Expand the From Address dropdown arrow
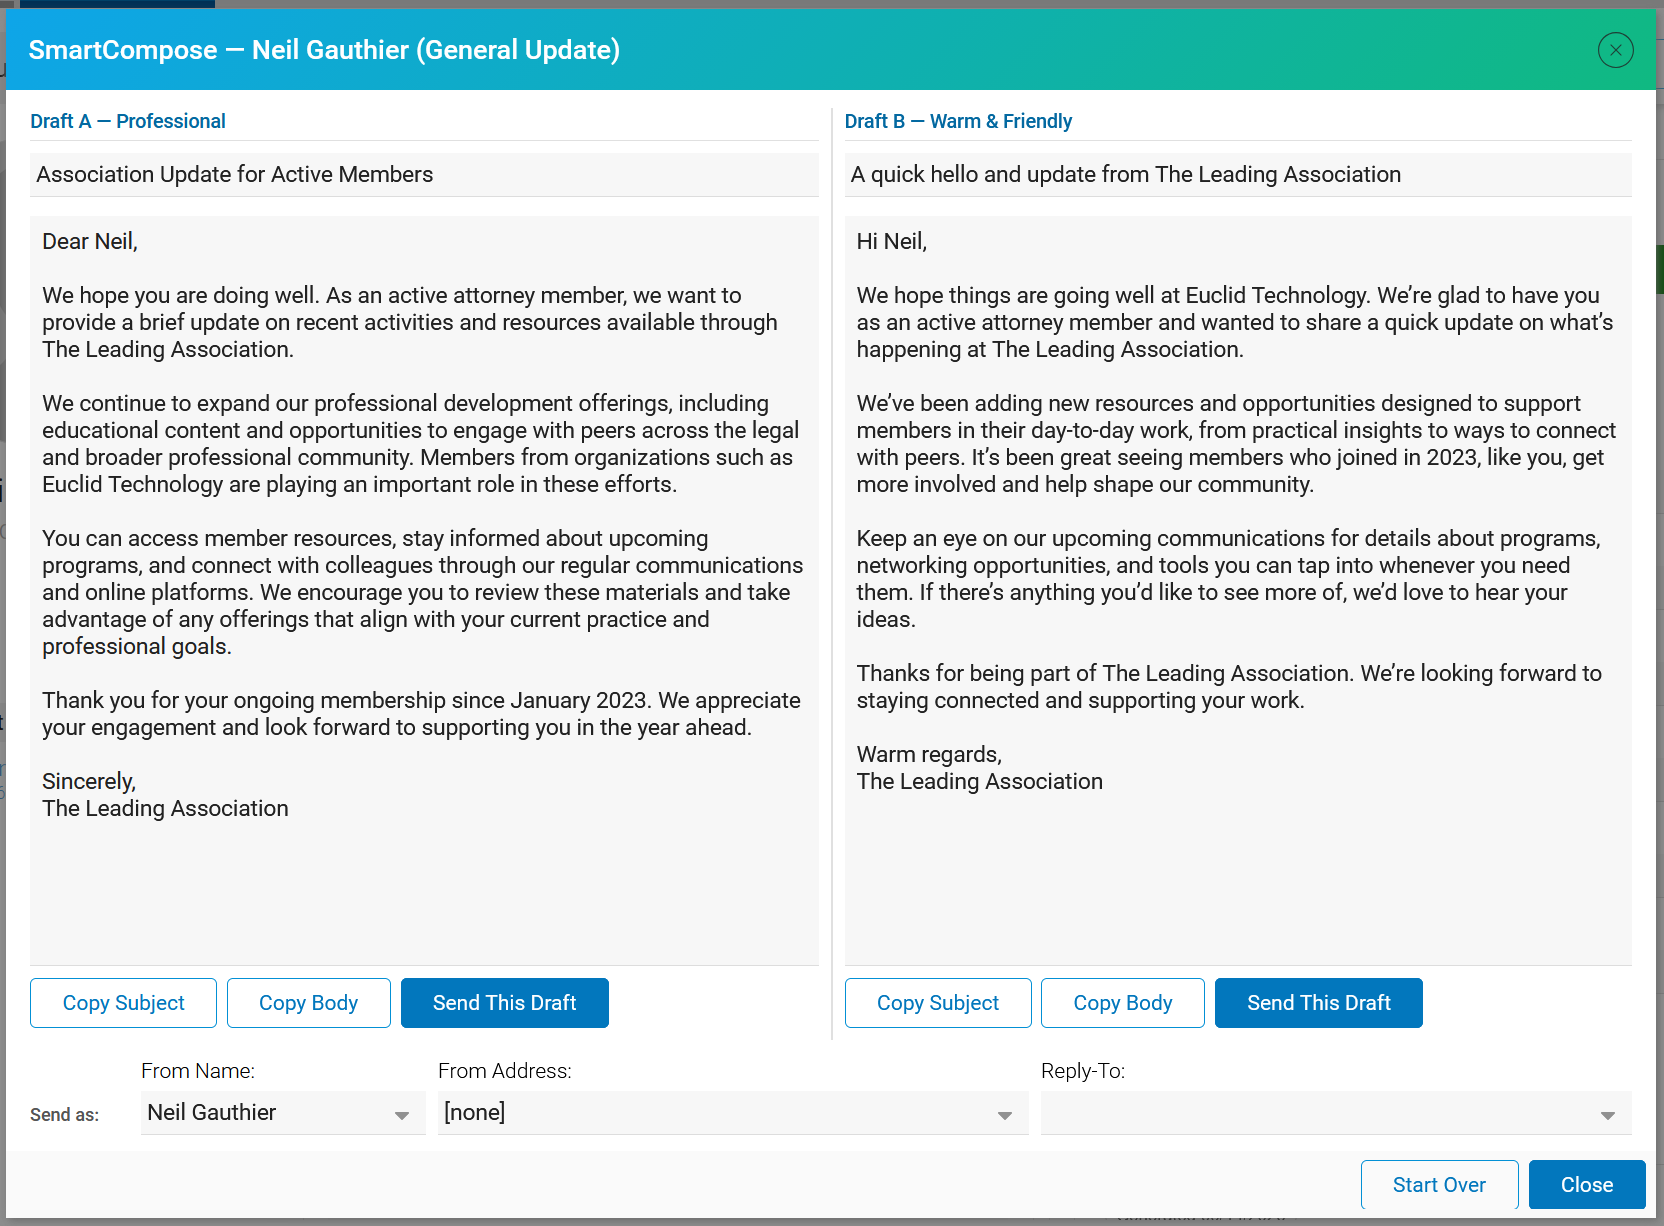Image resolution: width=1664 pixels, height=1226 pixels. coord(1005,1115)
